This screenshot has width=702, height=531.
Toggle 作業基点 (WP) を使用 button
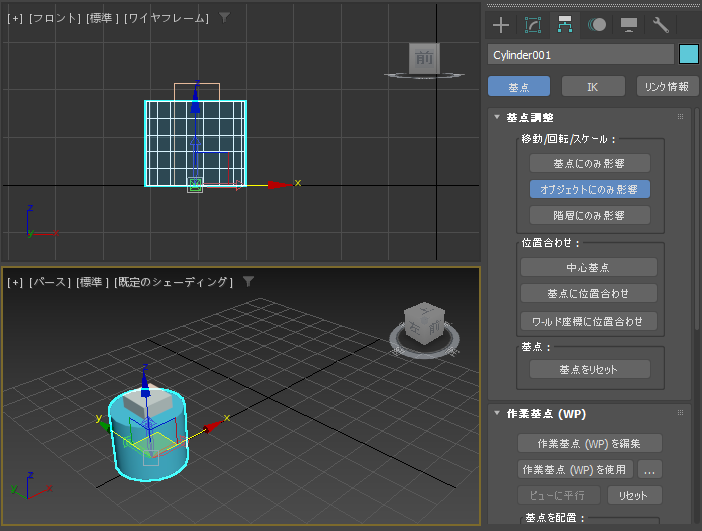point(575,469)
